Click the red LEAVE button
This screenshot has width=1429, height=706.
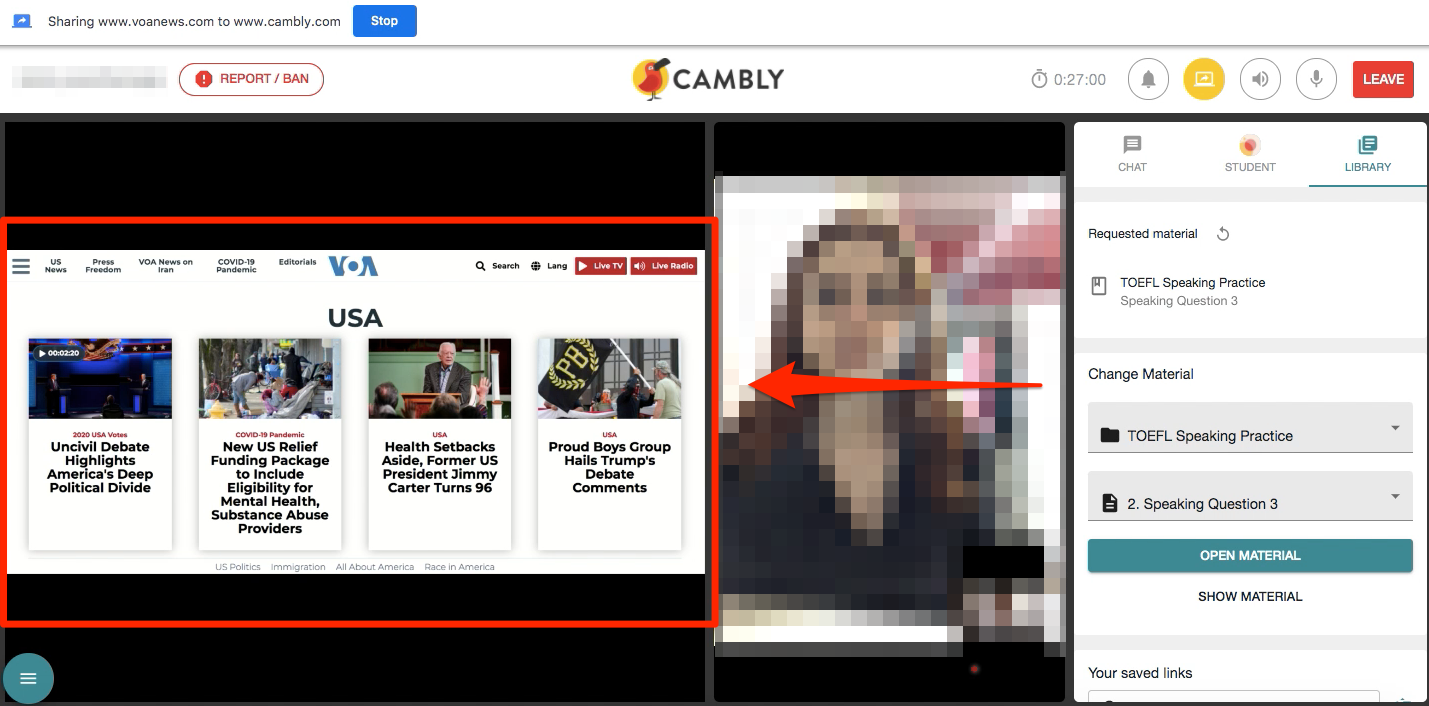point(1383,79)
